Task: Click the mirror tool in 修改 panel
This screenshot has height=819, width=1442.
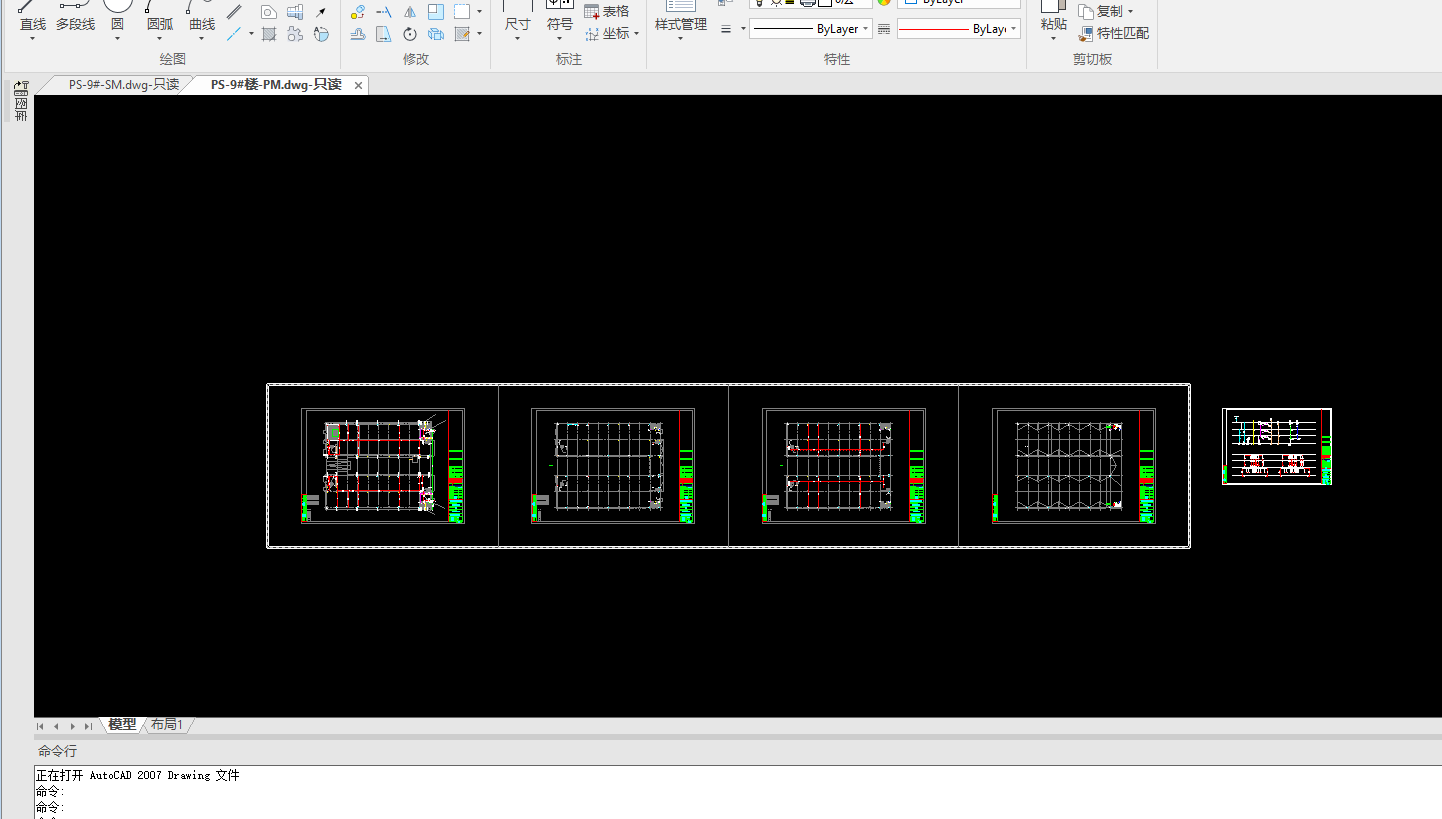Action: [x=410, y=12]
